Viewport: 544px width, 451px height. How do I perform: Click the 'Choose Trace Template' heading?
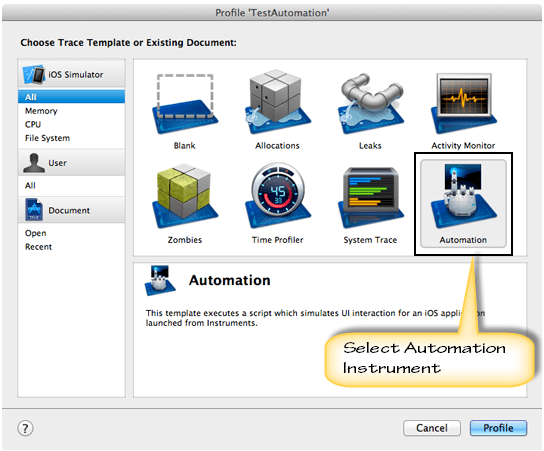[128, 43]
